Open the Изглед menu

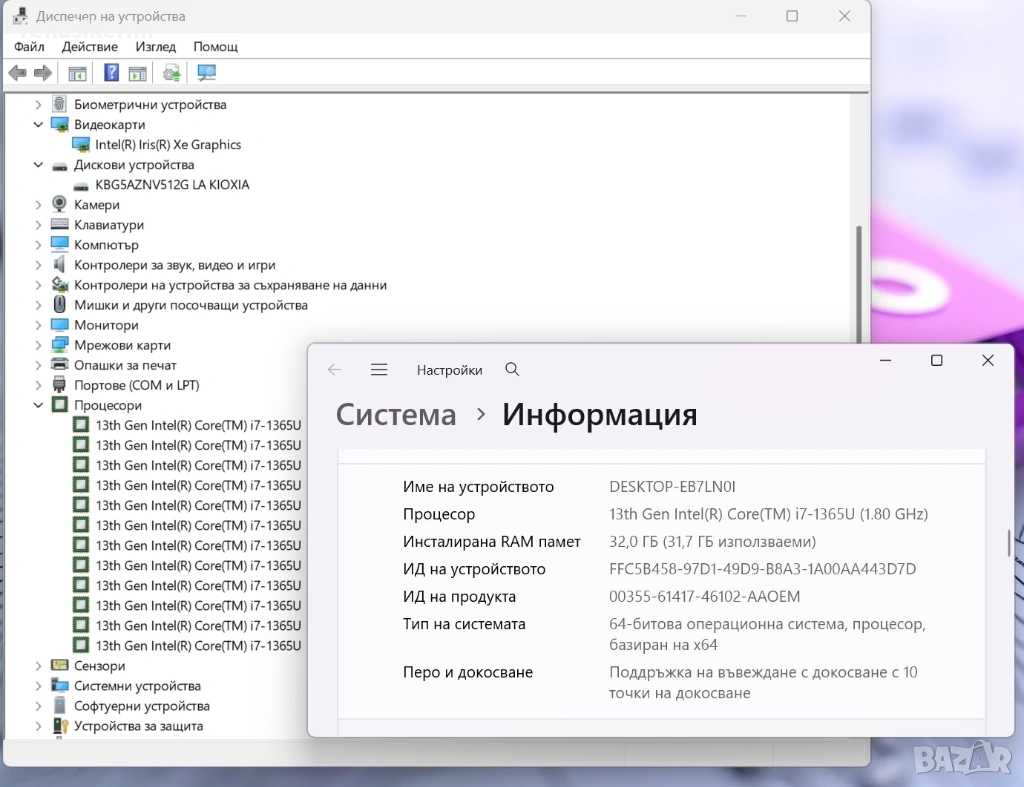coord(155,46)
